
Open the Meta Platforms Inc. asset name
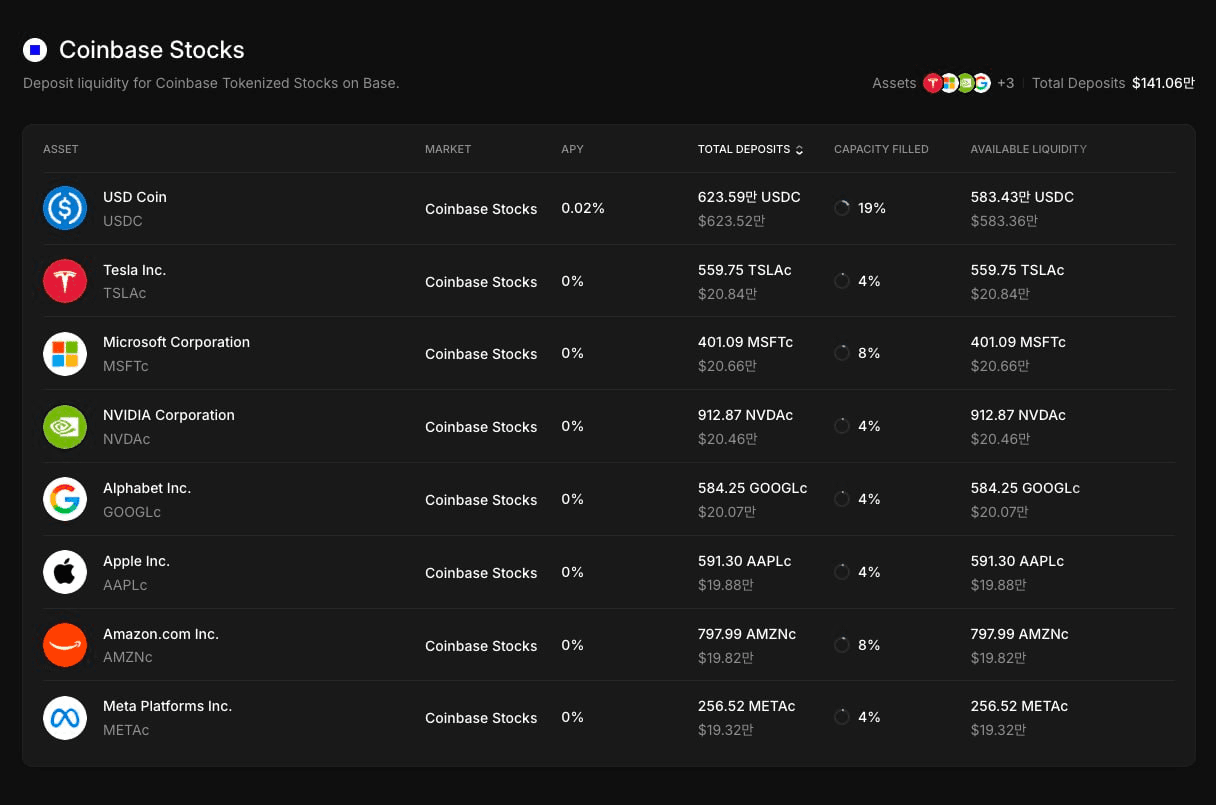167,706
